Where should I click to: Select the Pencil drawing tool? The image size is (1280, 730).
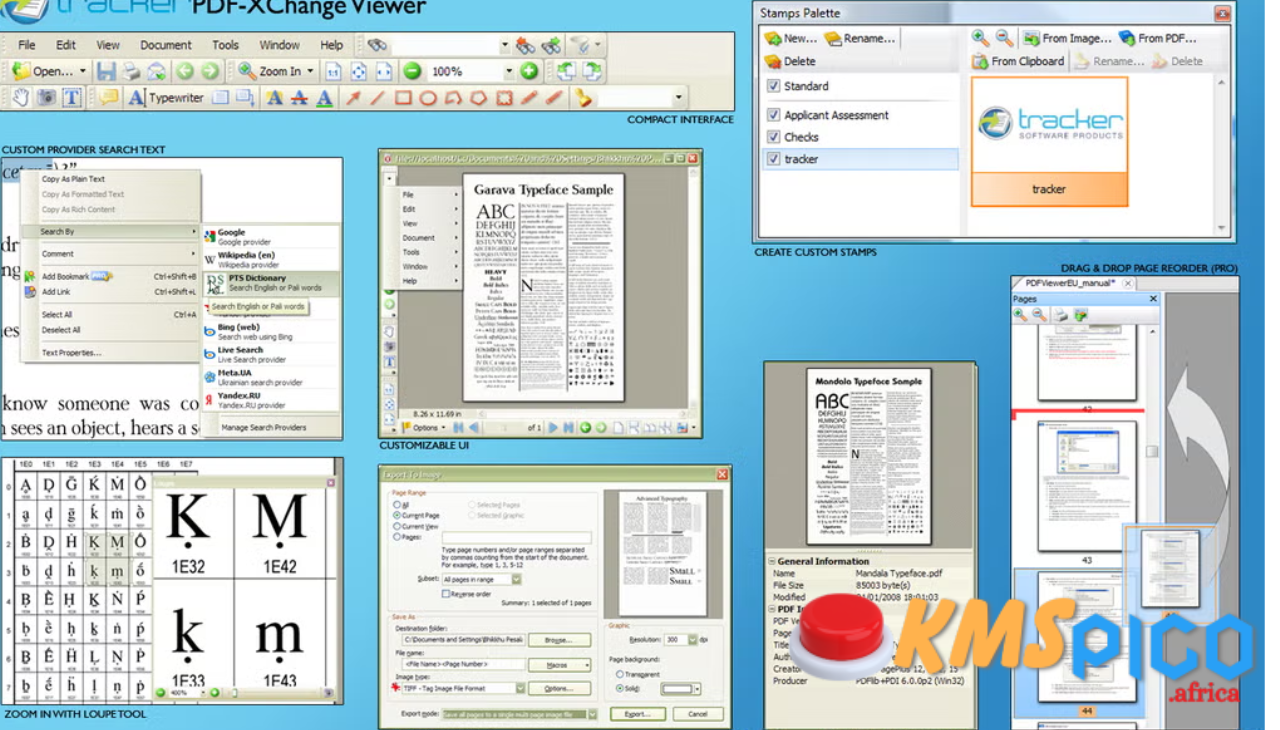coord(530,98)
